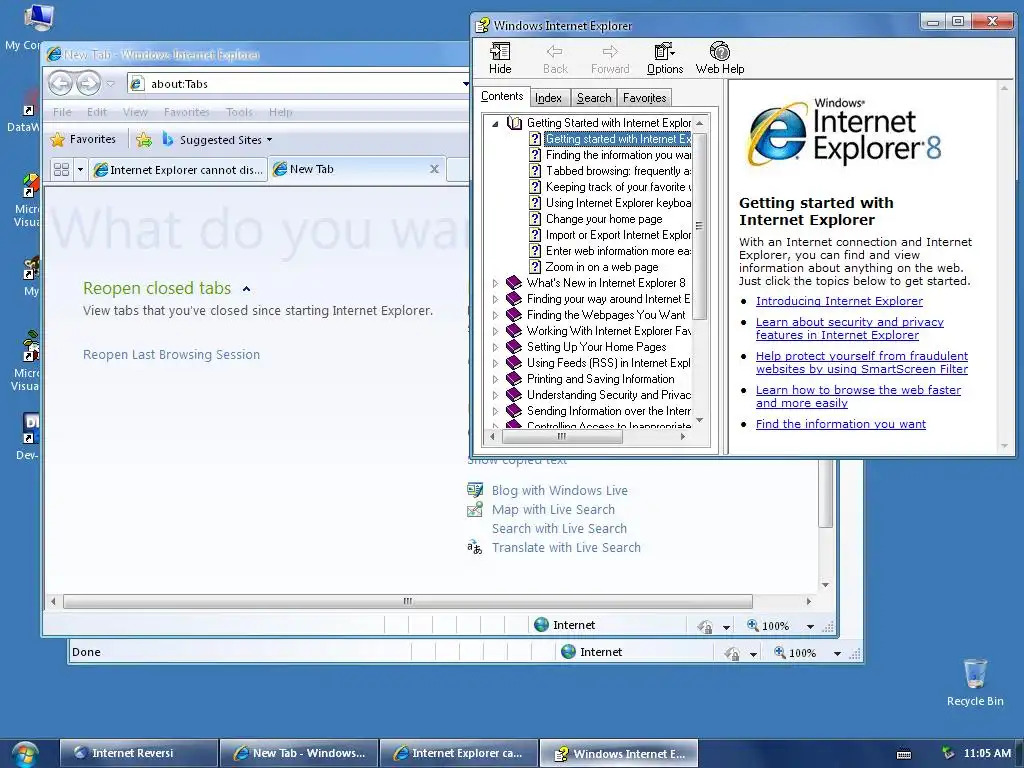Switch to help Favorites tab
The height and width of the screenshot is (768, 1024).
[x=645, y=98]
